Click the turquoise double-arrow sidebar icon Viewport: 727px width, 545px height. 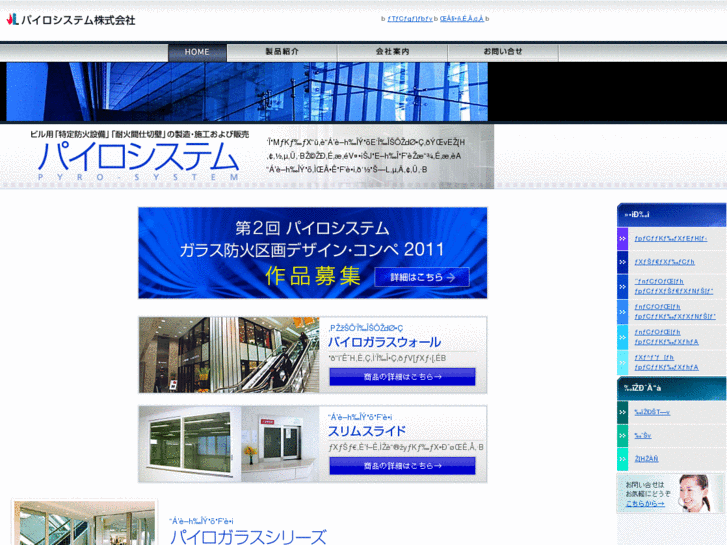click(x=622, y=459)
